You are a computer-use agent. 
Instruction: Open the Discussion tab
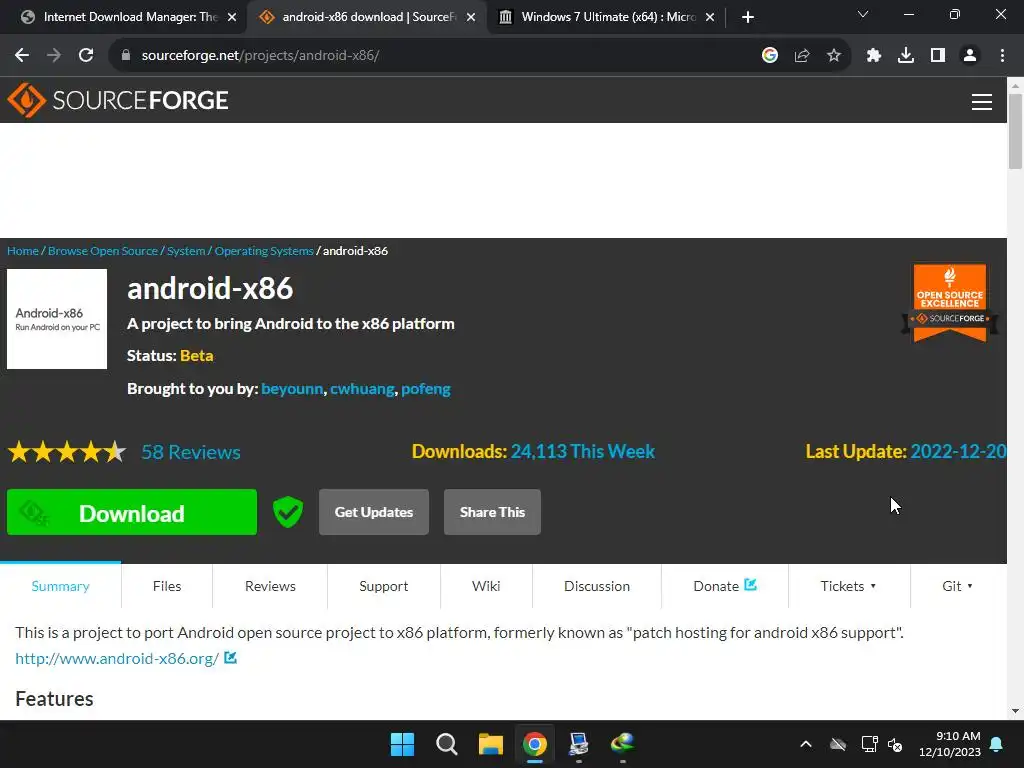pyautogui.click(x=597, y=586)
